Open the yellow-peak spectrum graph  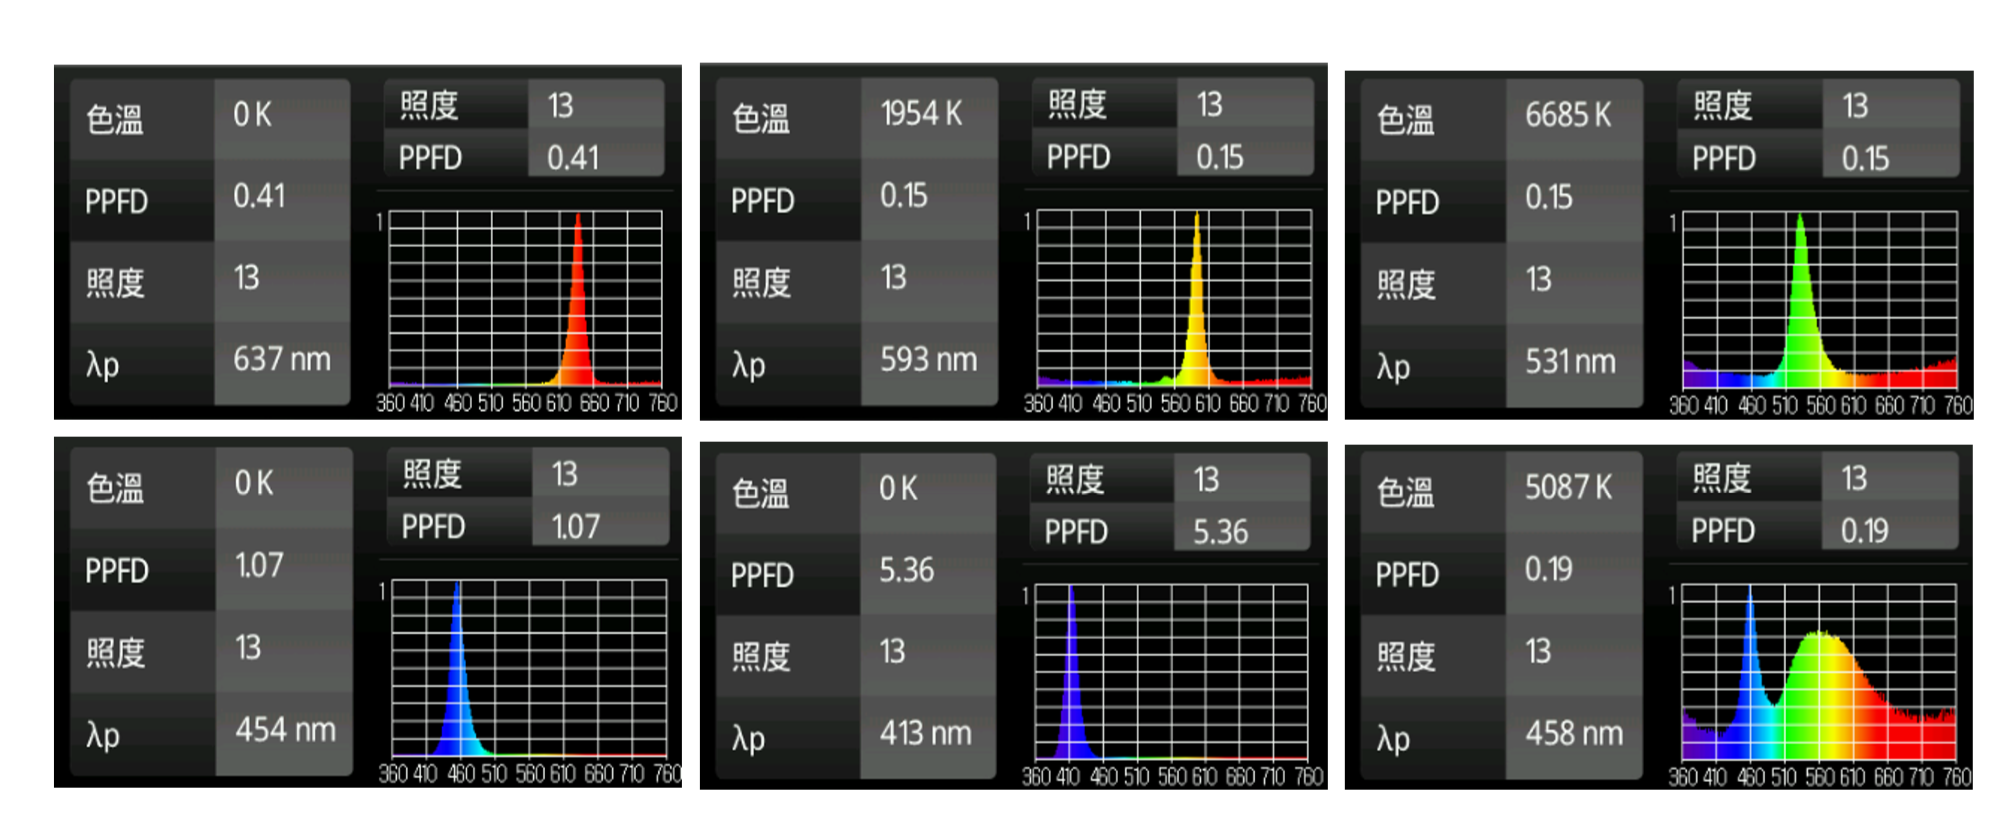(x=1174, y=298)
